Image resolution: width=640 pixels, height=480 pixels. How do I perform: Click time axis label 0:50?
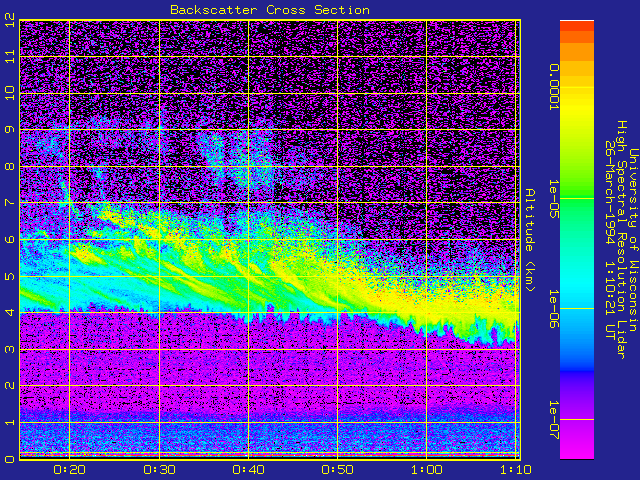(x=337, y=470)
